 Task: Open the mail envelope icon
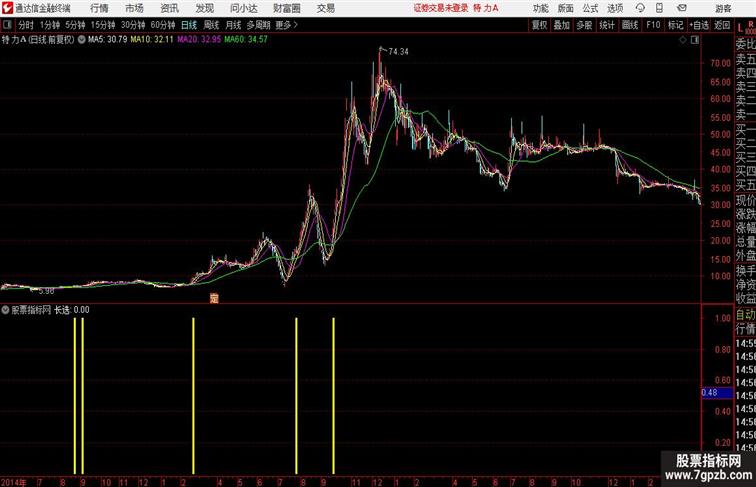(682, 8)
